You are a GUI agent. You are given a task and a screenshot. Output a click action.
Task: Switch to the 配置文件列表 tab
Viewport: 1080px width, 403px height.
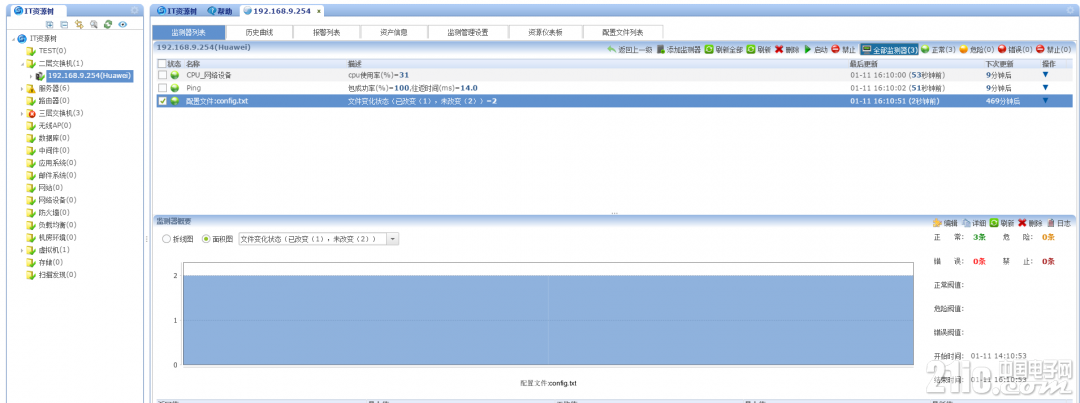623,32
